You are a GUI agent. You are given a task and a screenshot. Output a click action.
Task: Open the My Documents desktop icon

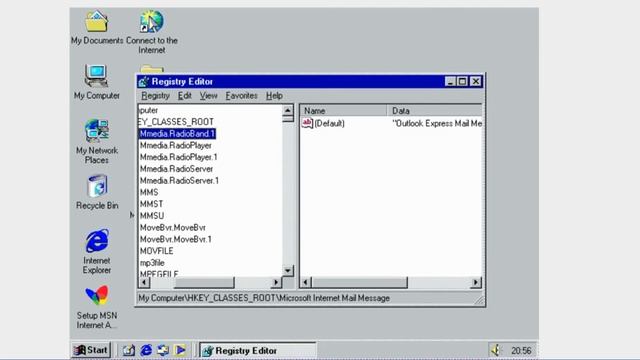tap(97, 22)
